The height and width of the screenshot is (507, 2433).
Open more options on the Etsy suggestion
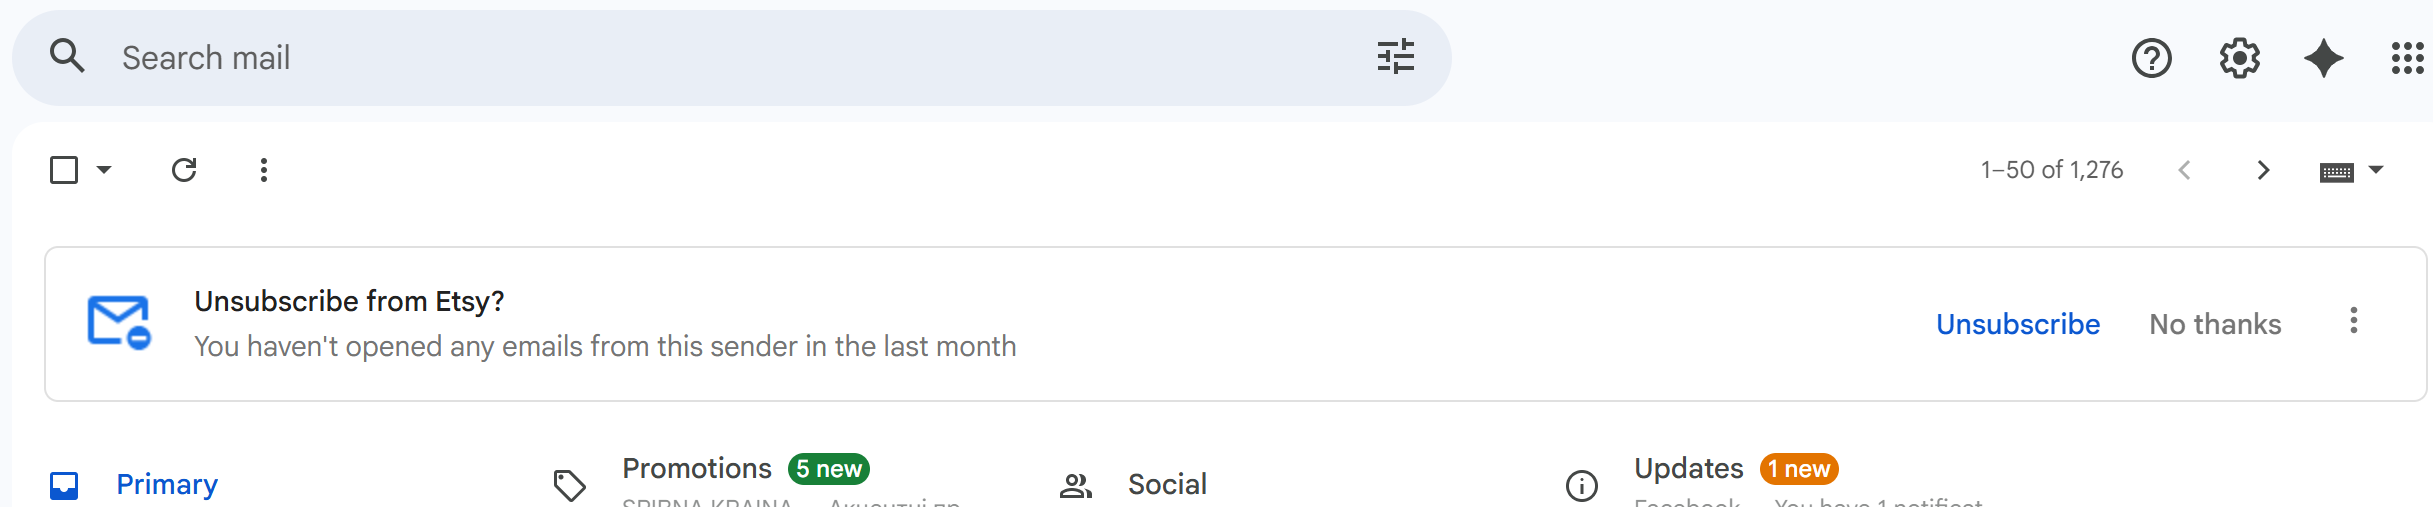[x=2353, y=321]
